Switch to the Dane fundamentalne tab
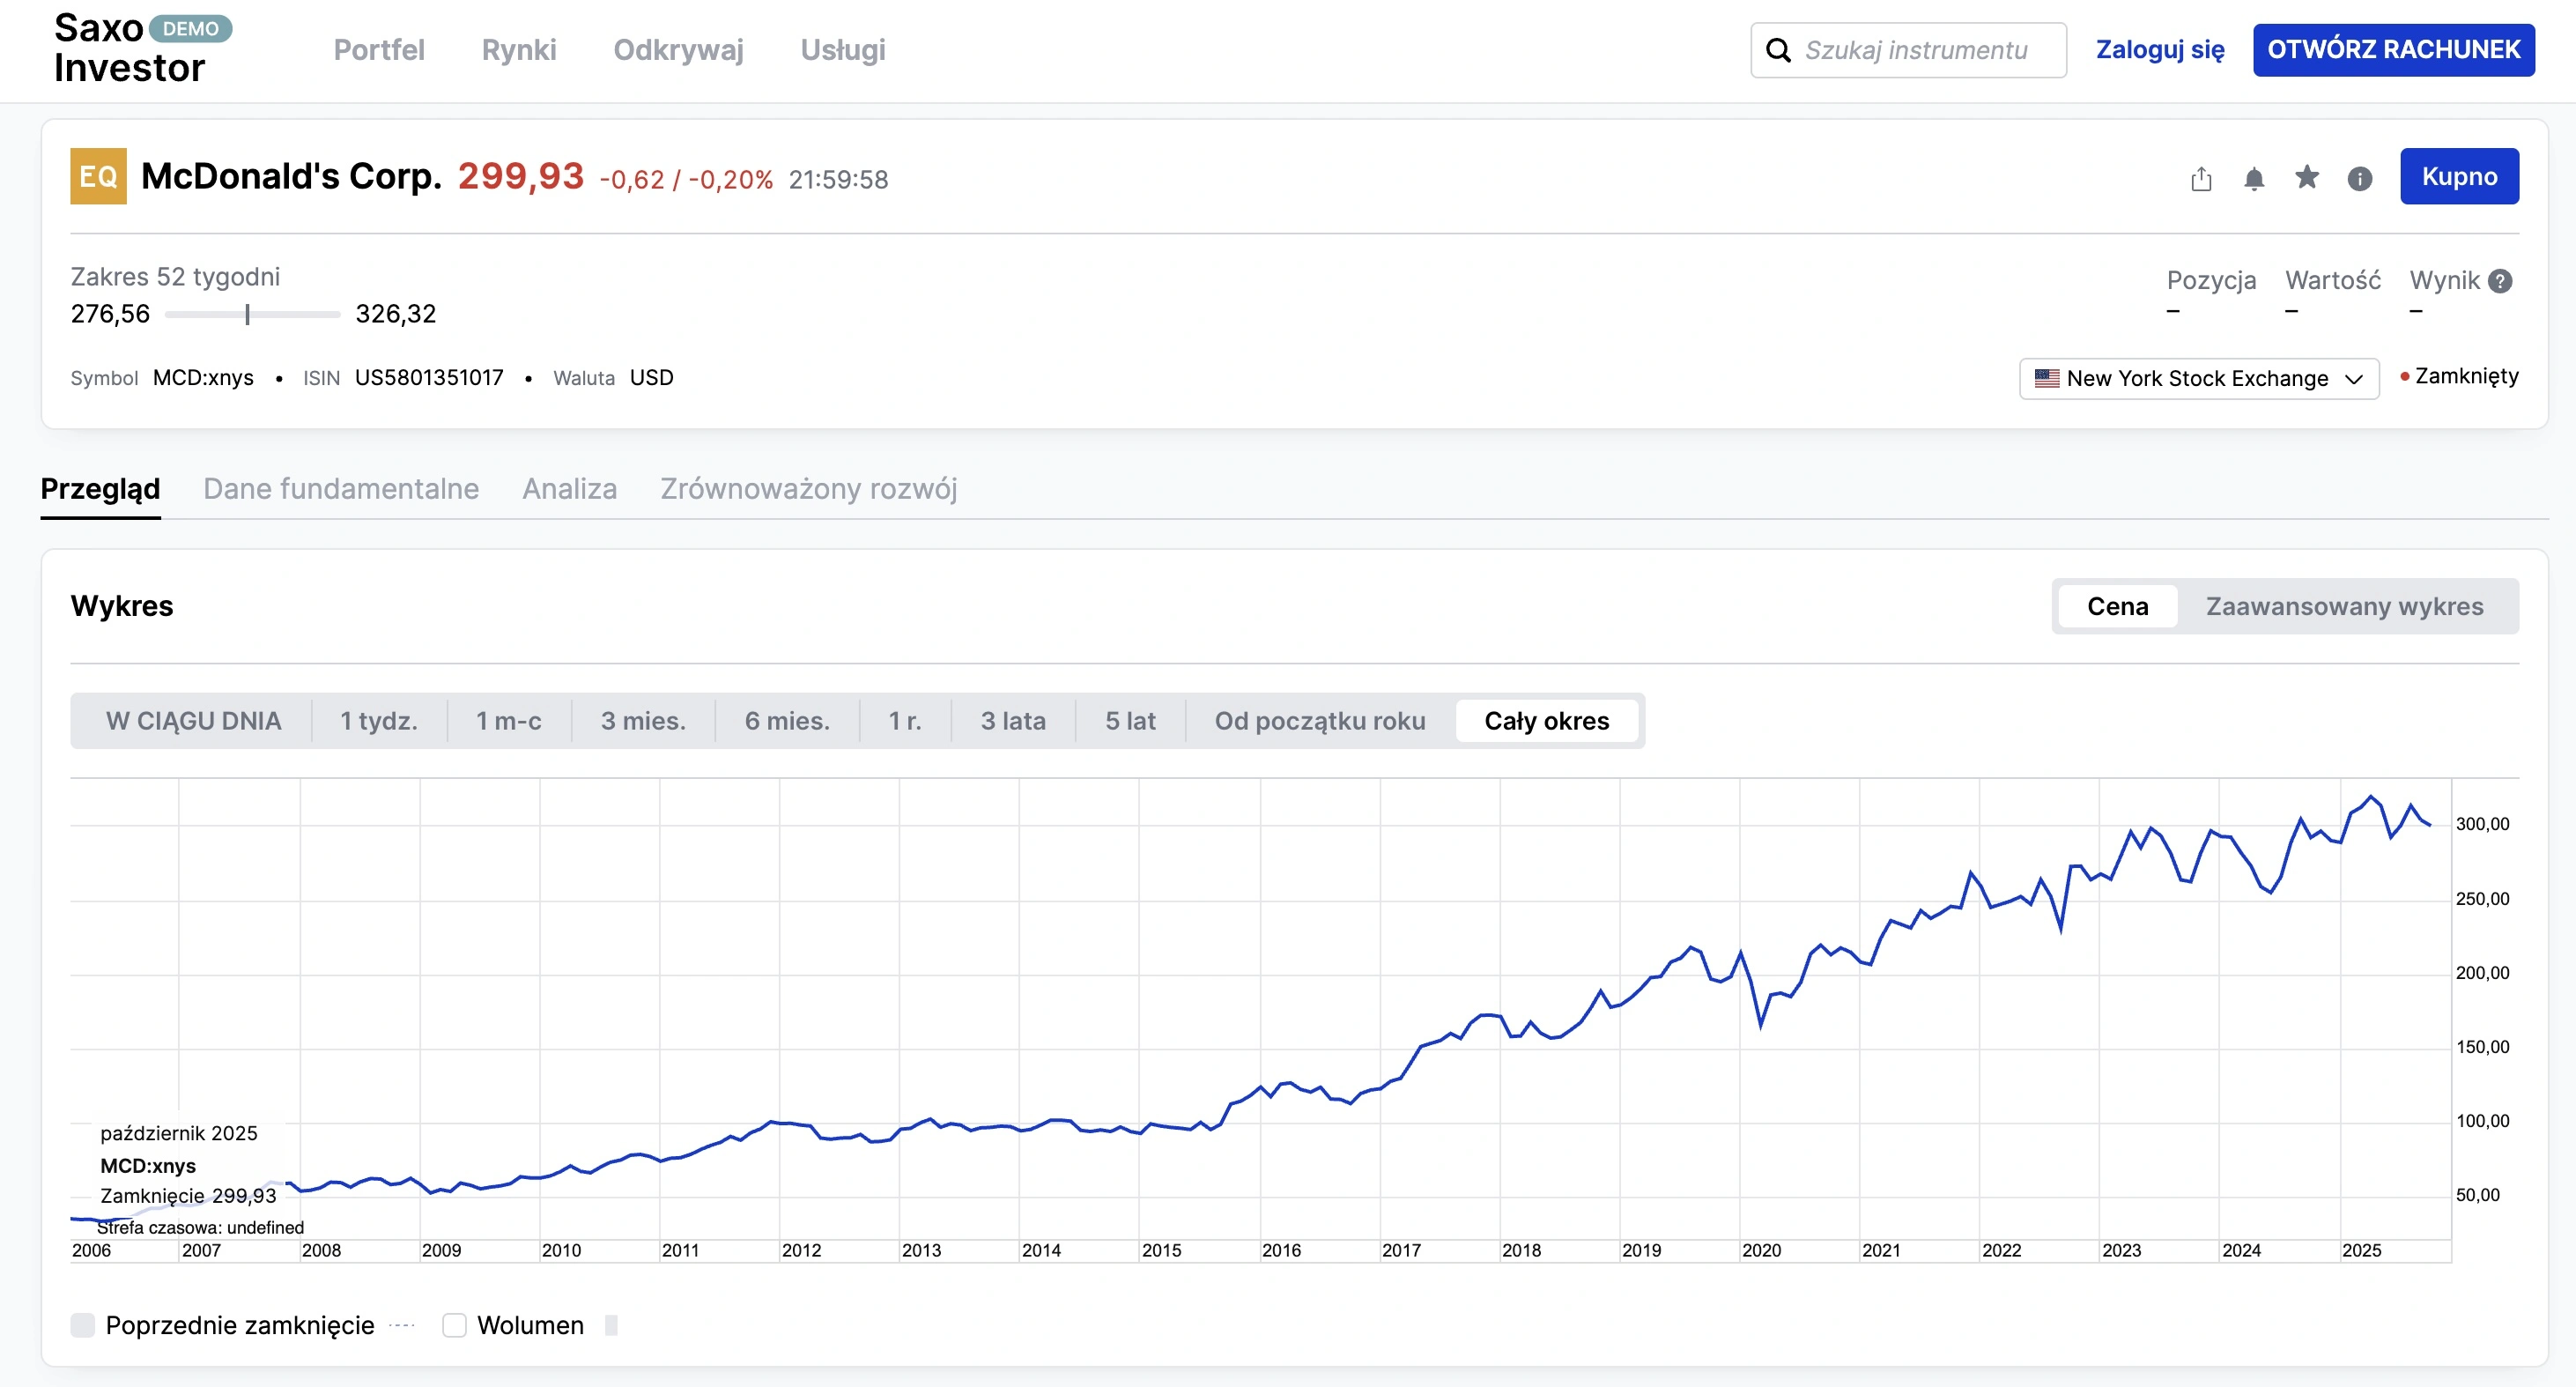This screenshot has width=2576, height=1387. pyautogui.click(x=341, y=489)
